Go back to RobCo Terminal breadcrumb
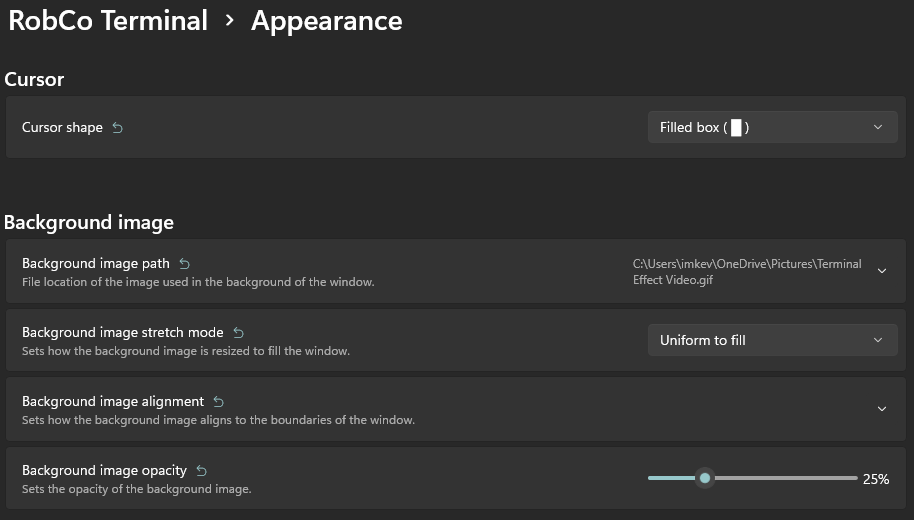 pos(108,21)
